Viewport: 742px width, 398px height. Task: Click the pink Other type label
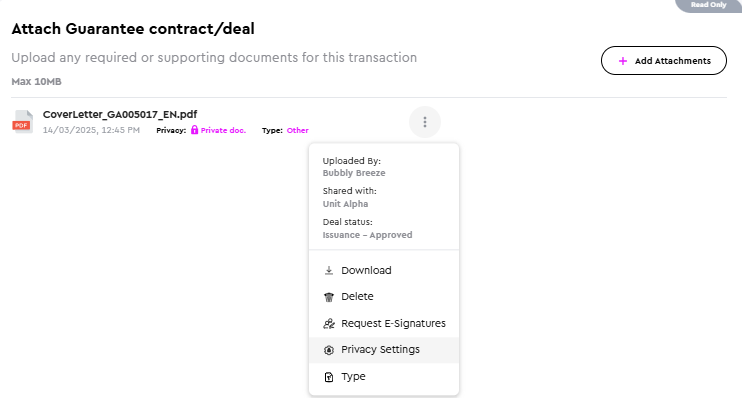point(298,130)
